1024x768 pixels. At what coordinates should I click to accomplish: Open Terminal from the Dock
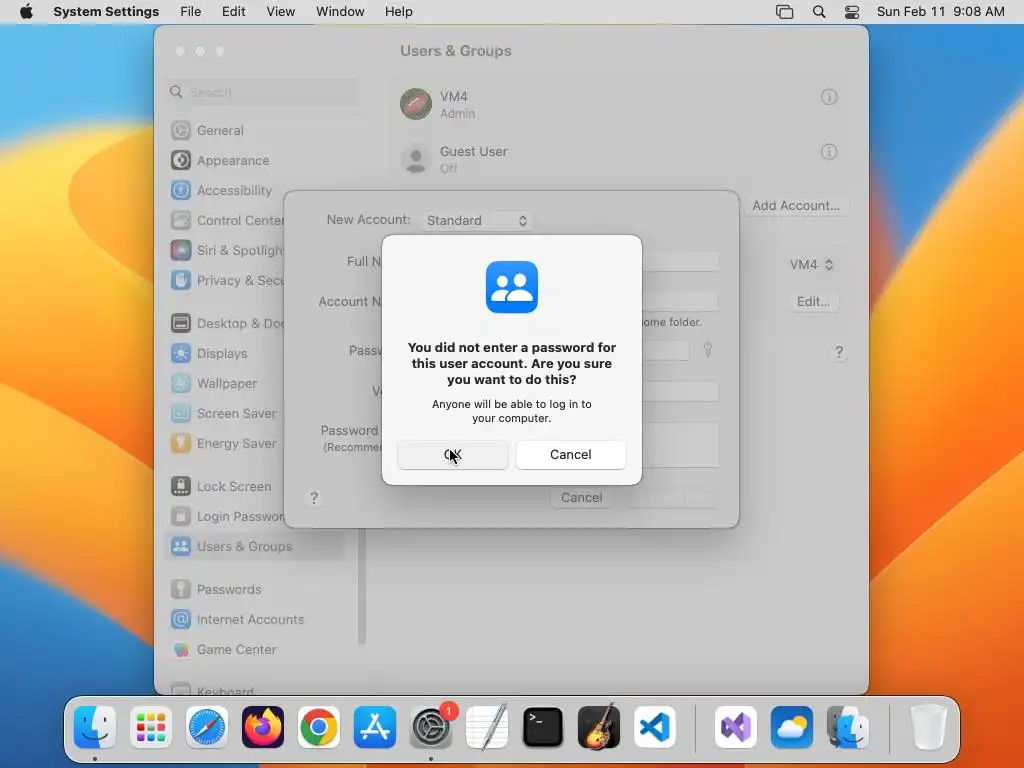(543, 727)
